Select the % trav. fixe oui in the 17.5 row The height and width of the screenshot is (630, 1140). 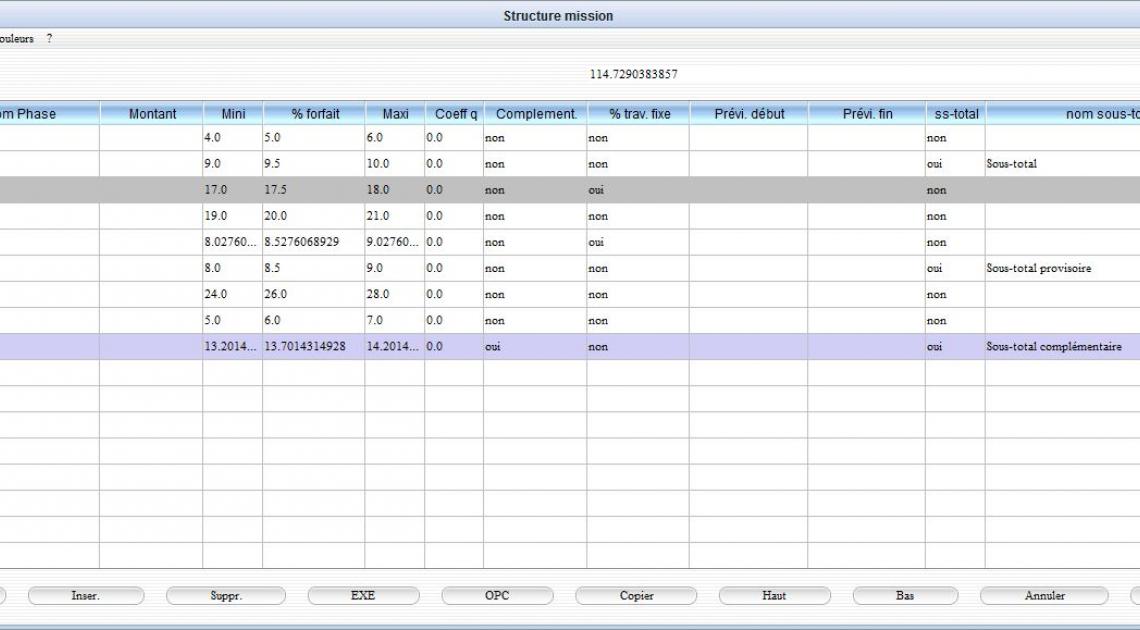pos(638,190)
